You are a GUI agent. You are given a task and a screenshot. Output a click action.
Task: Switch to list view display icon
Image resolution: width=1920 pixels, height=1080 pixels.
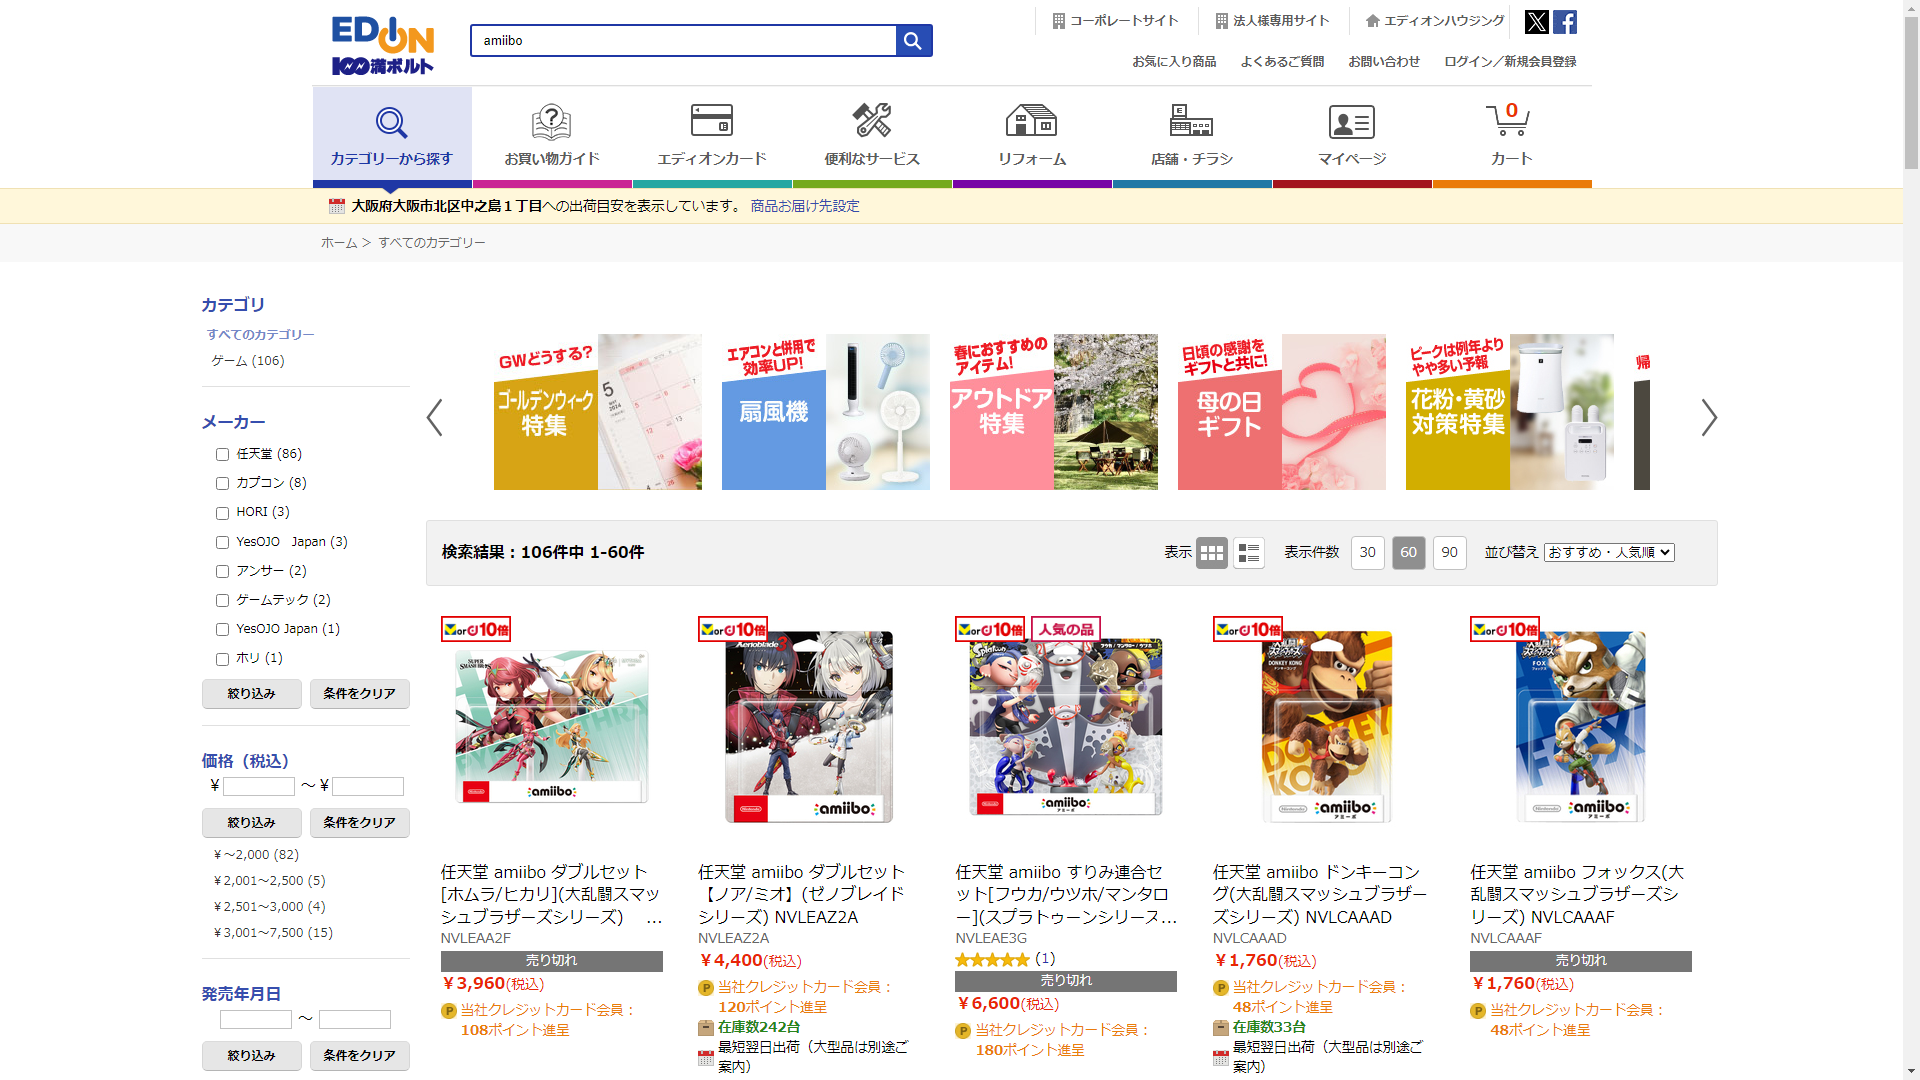pyautogui.click(x=1248, y=553)
